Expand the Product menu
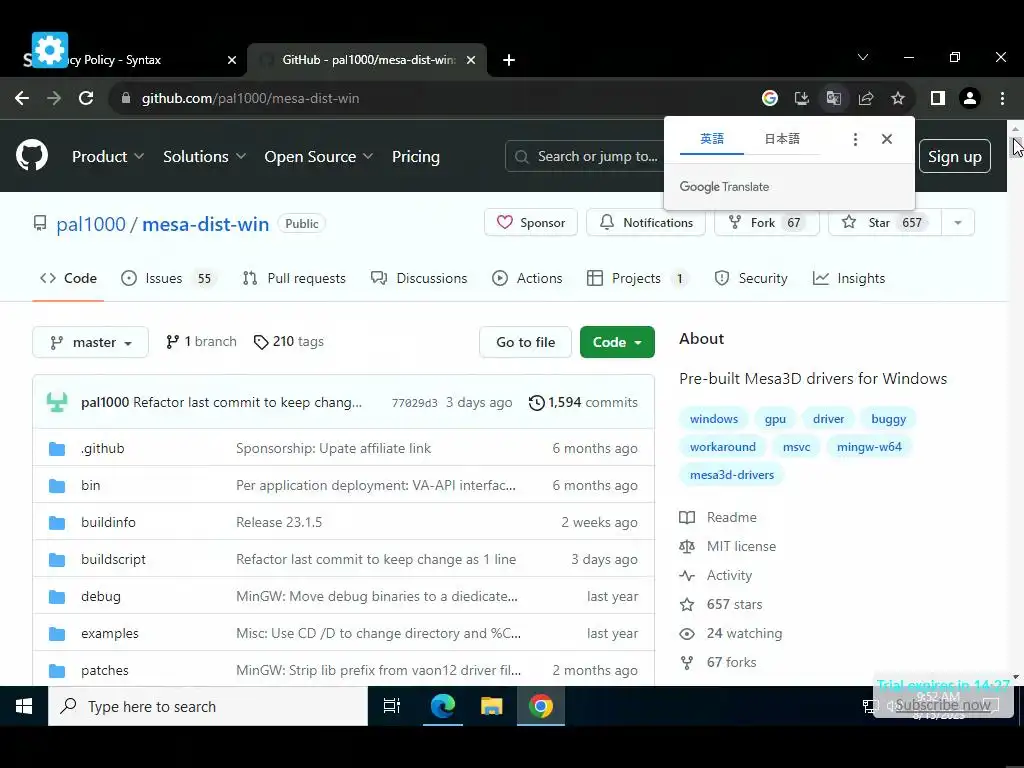Screen dimensions: 1024x768 [x=108, y=157]
